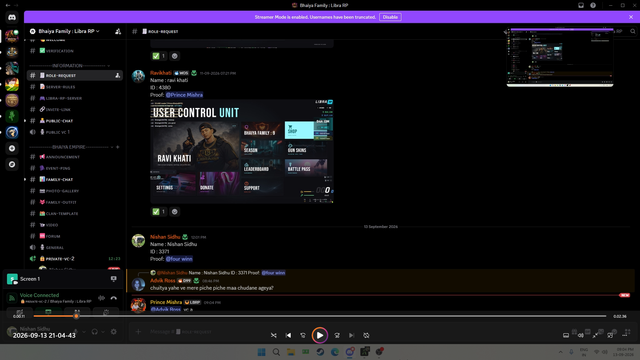Click the back arrow in title bar
The height and width of the screenshot is (360, 640).
(8, 5)
